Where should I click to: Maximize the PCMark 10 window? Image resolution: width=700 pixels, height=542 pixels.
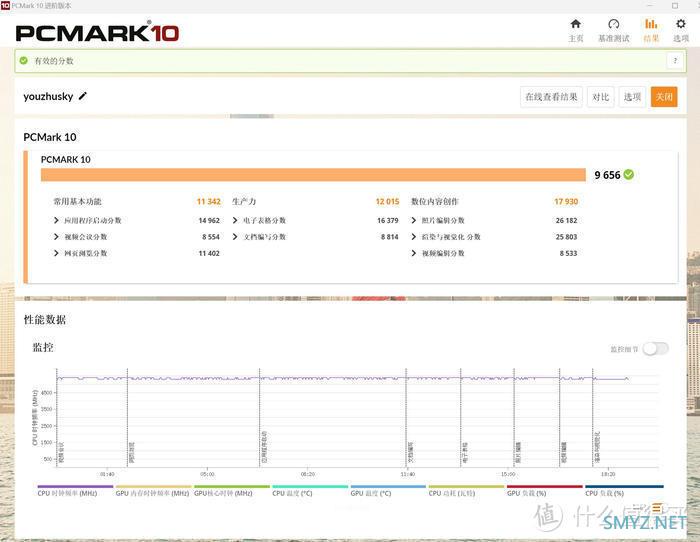tap(675, 6)
